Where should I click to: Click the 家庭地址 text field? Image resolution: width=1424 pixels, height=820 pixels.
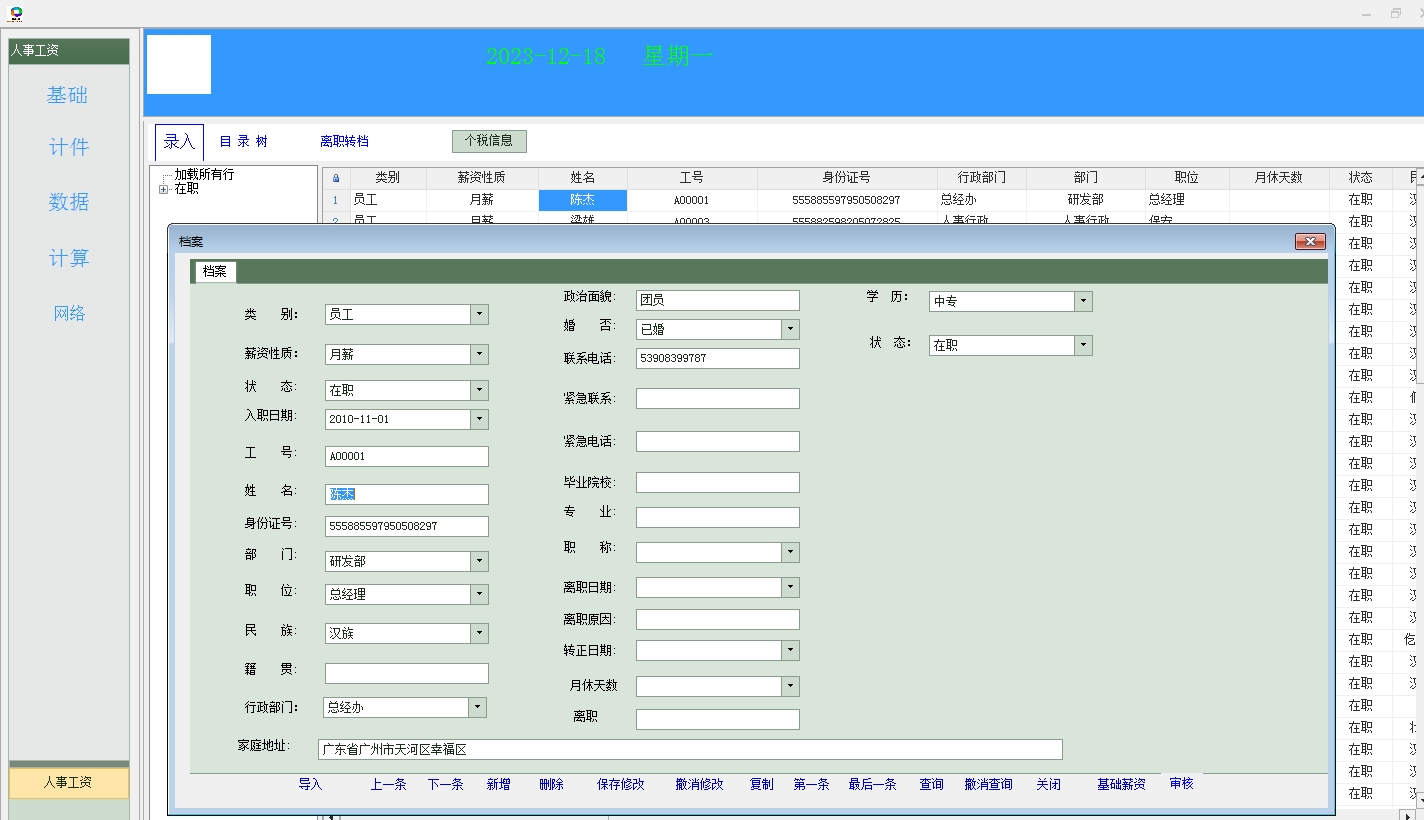[x=689, y=749]
